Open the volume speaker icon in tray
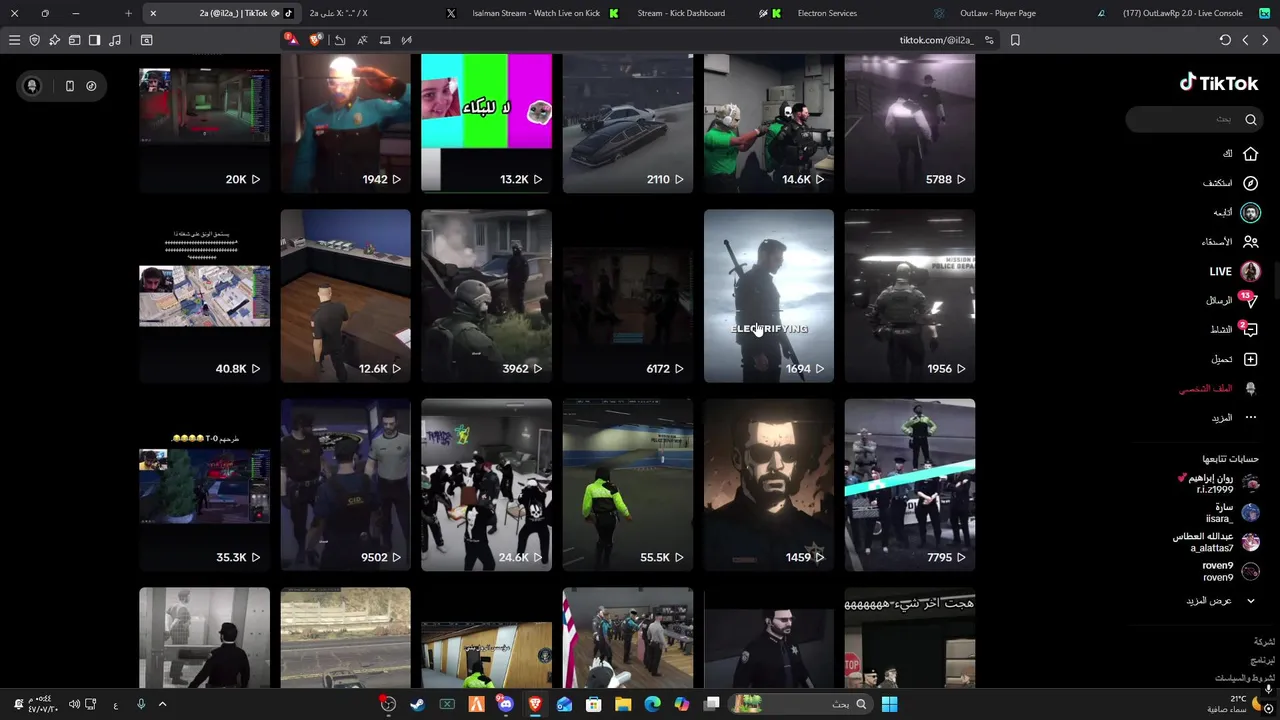The width and height of the screenshot is (1280, 720). tap(74, 704)
